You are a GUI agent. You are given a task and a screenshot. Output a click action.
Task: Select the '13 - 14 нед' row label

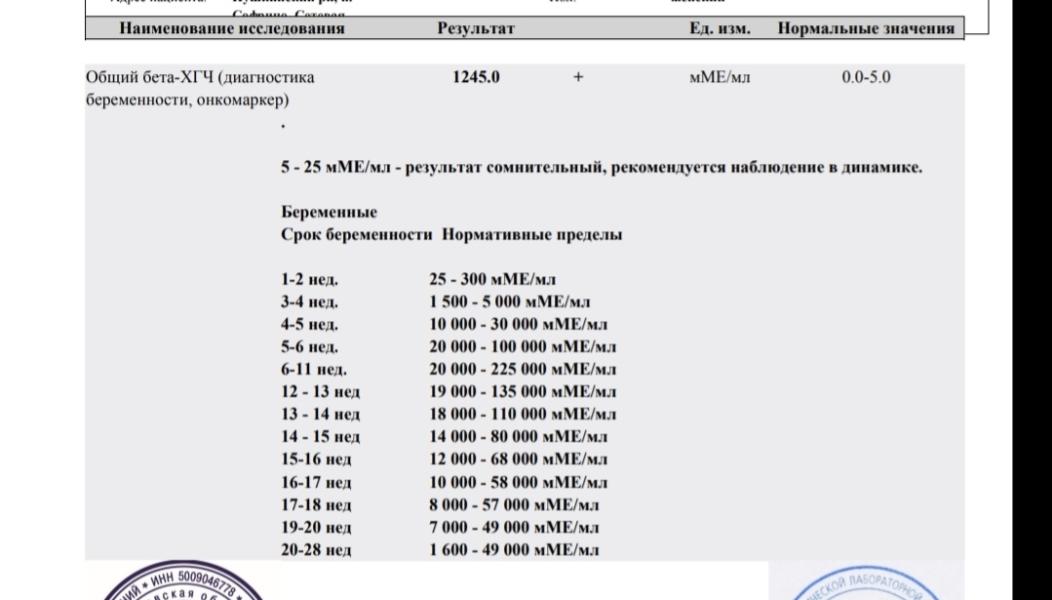tap(320, 414)
